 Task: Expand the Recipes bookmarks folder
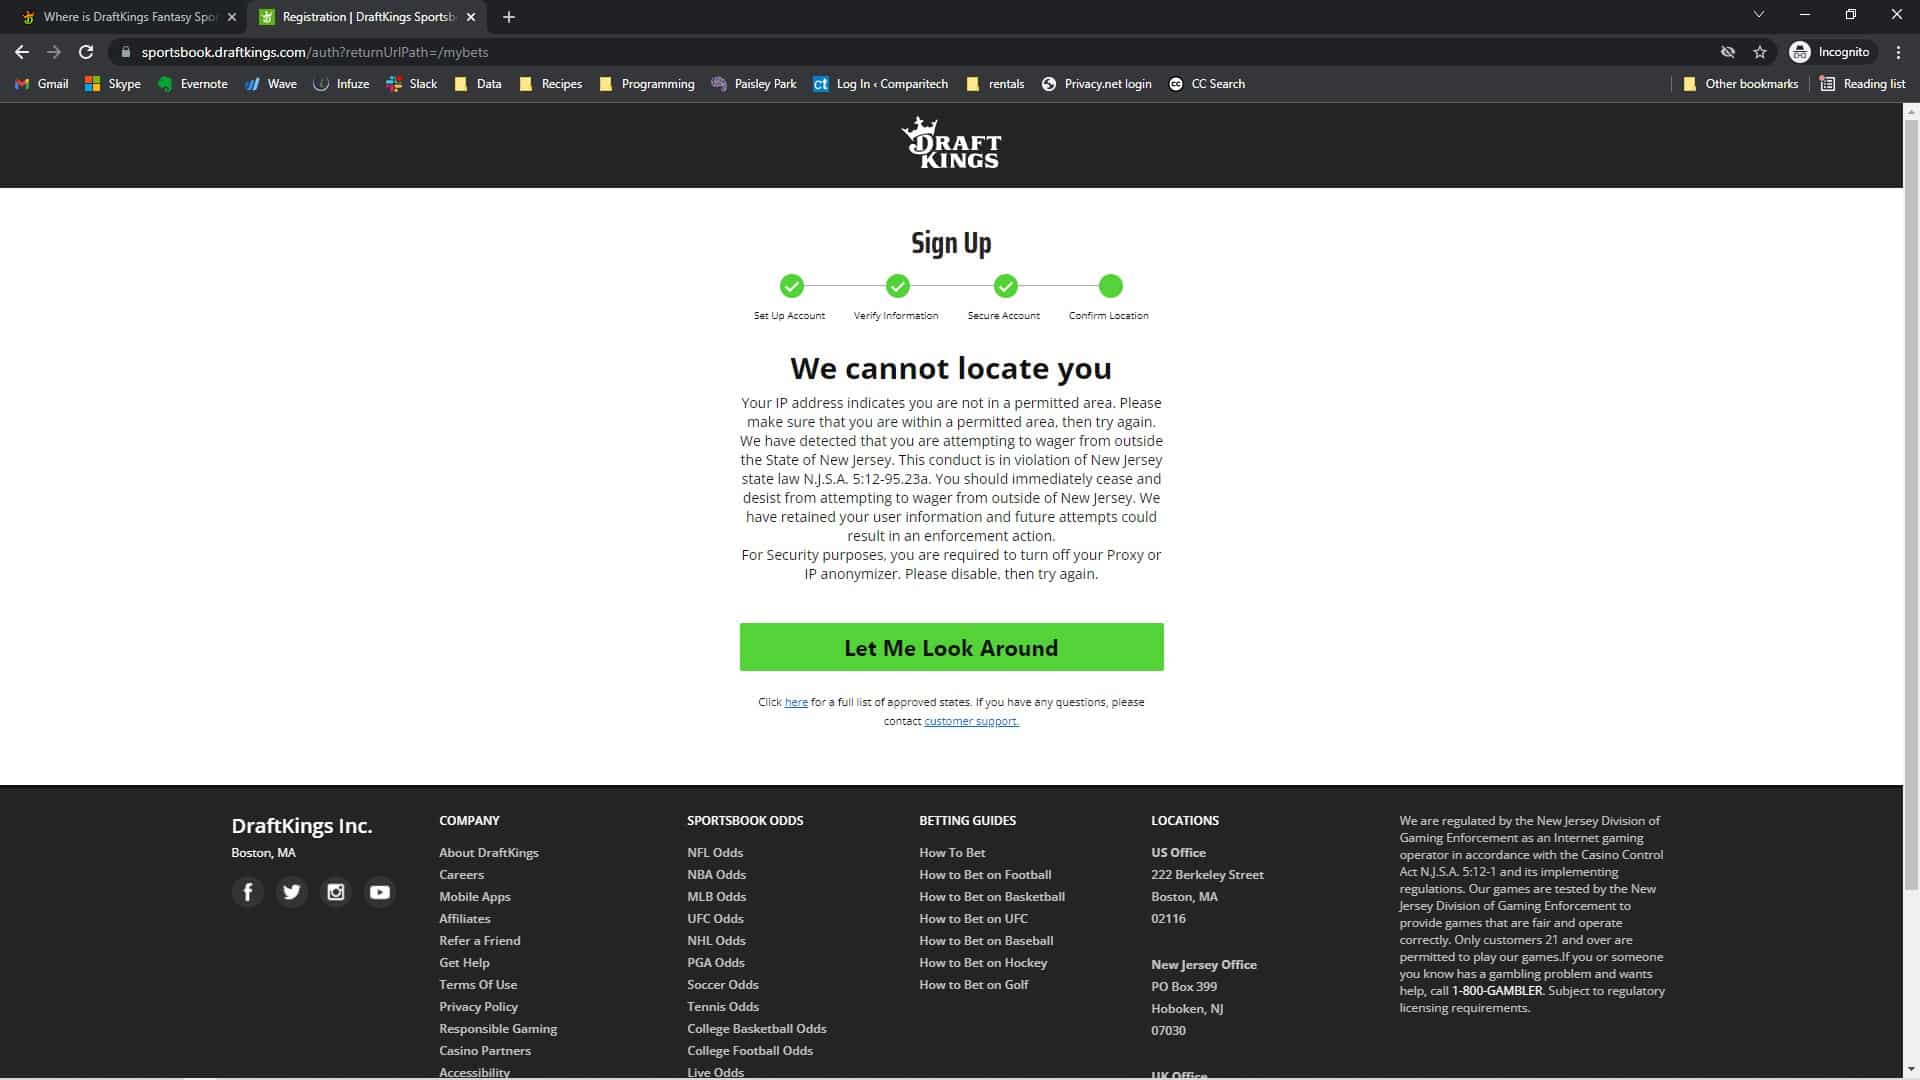(551, 84)
